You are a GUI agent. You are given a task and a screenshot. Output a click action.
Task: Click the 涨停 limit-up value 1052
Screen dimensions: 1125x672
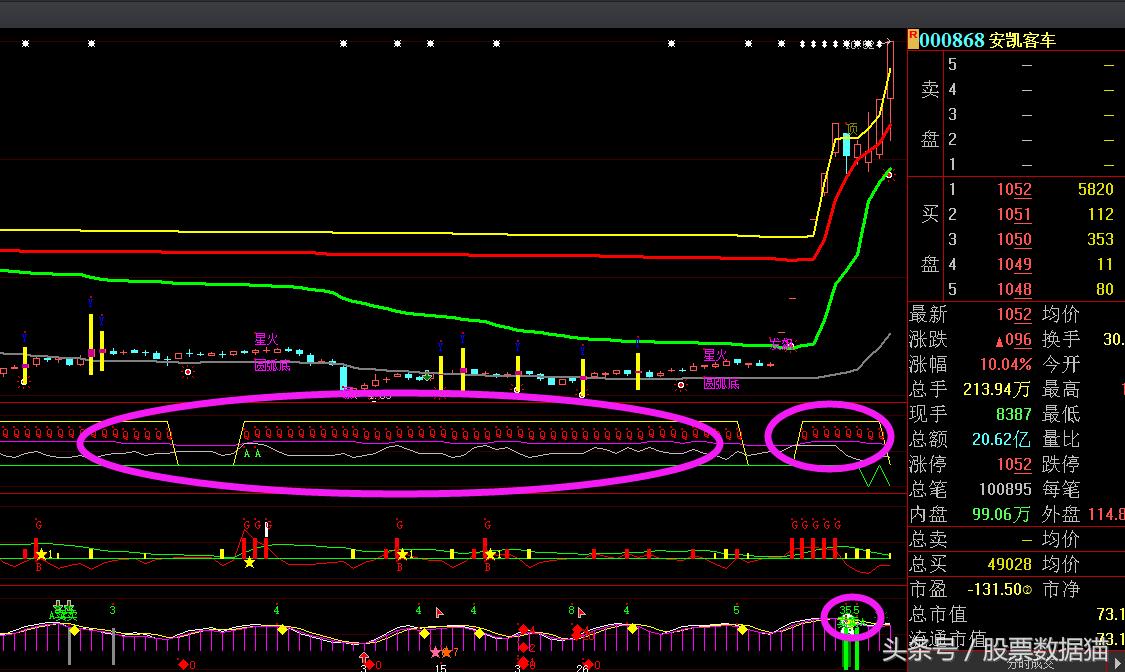[1014, 464]
